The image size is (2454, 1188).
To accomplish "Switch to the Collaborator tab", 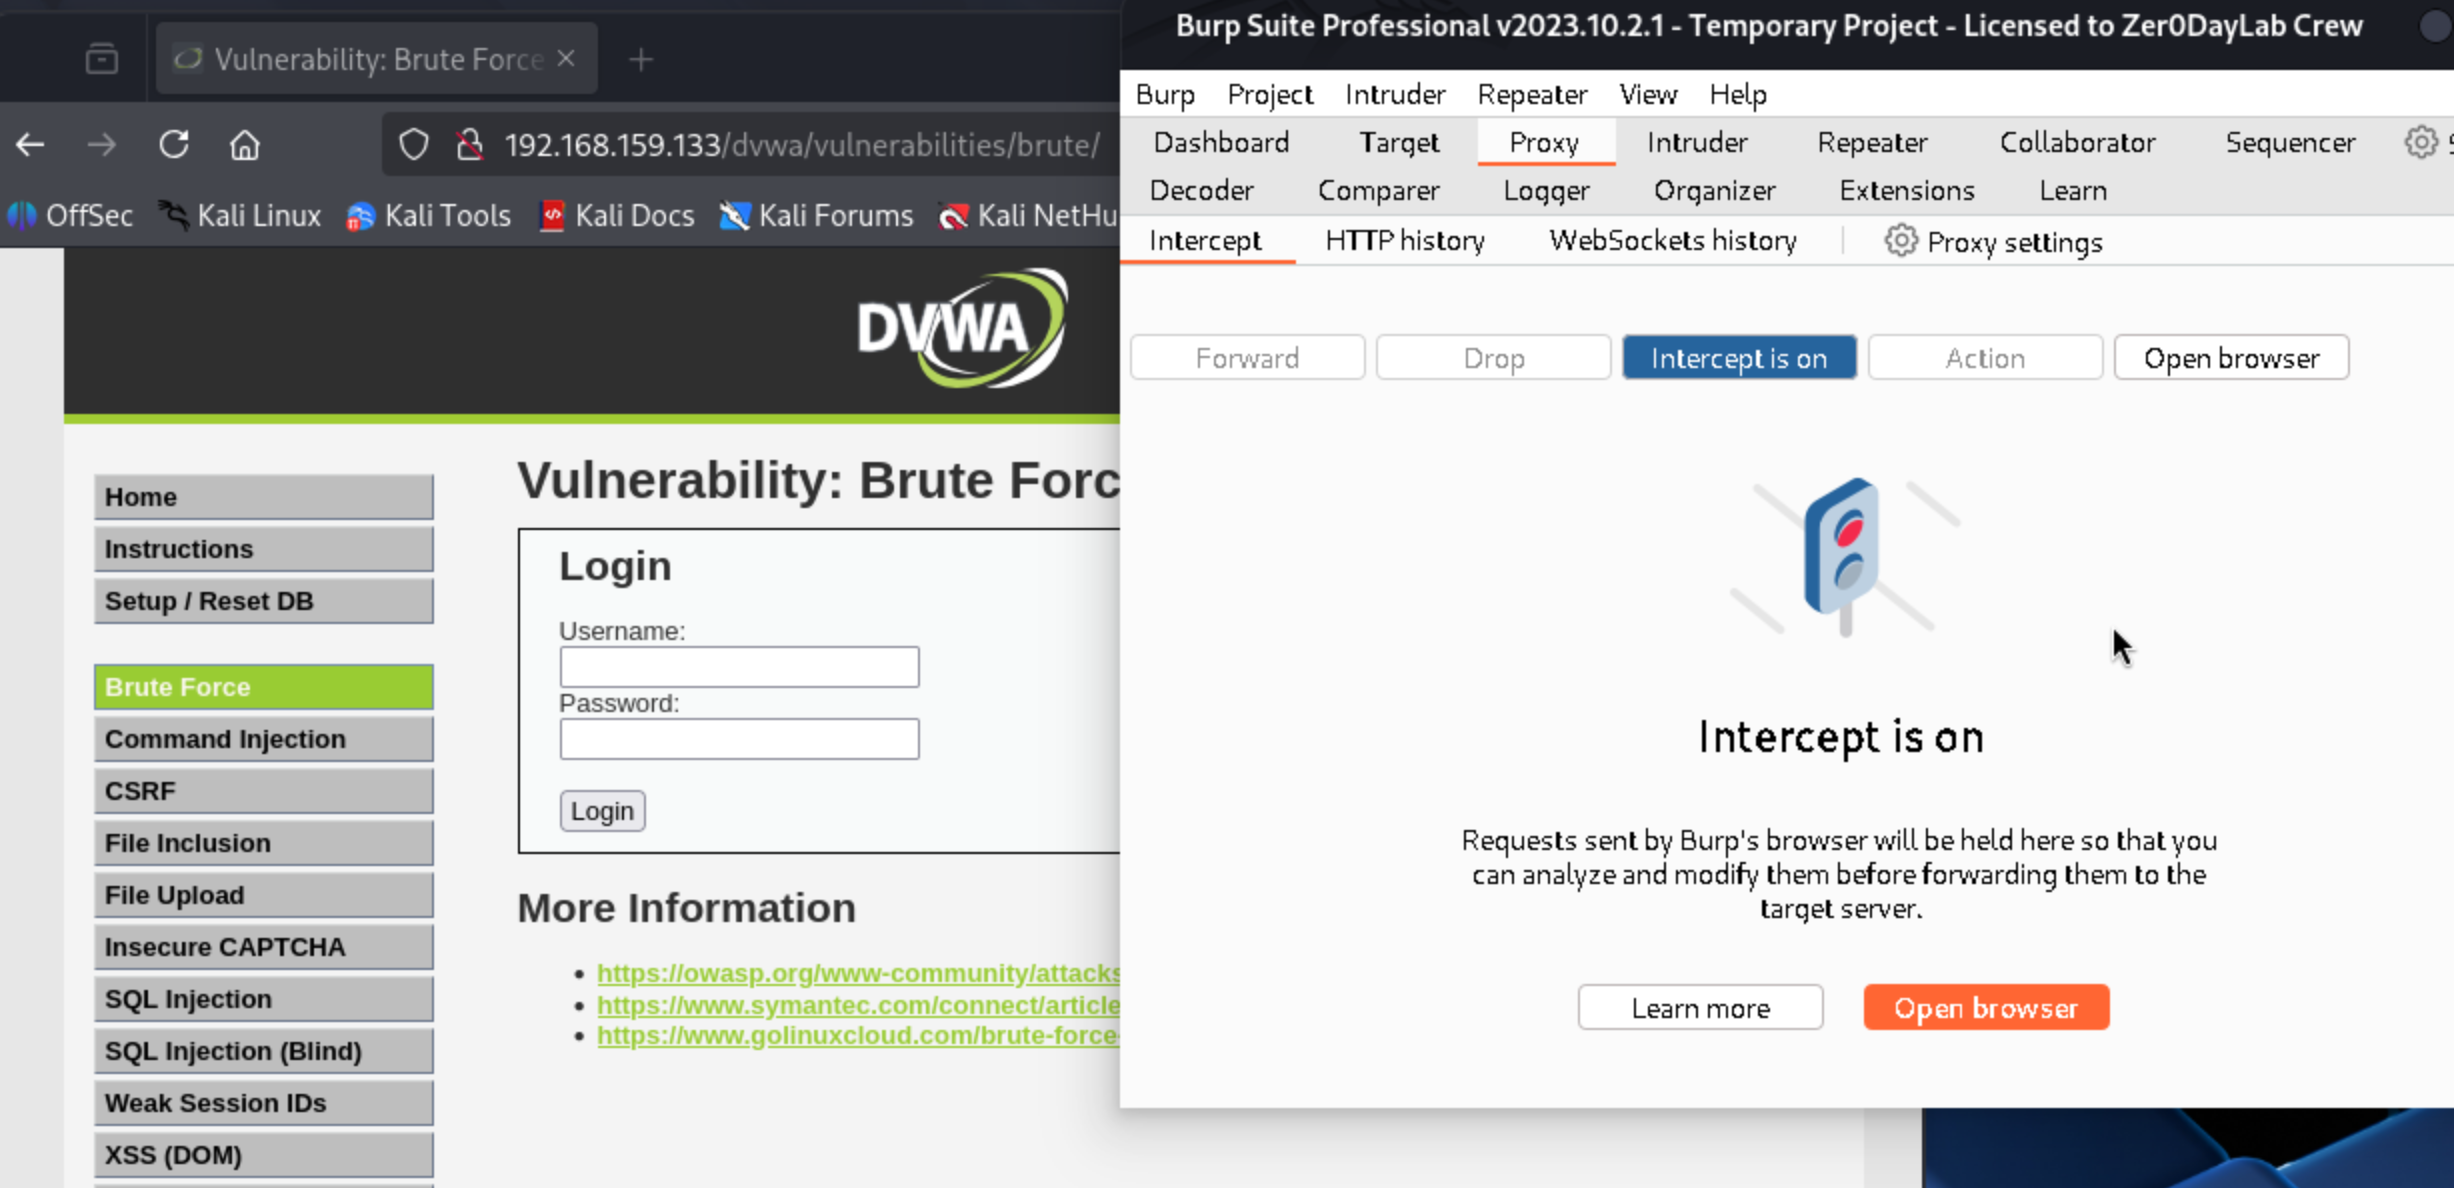I will point(2077,142).
